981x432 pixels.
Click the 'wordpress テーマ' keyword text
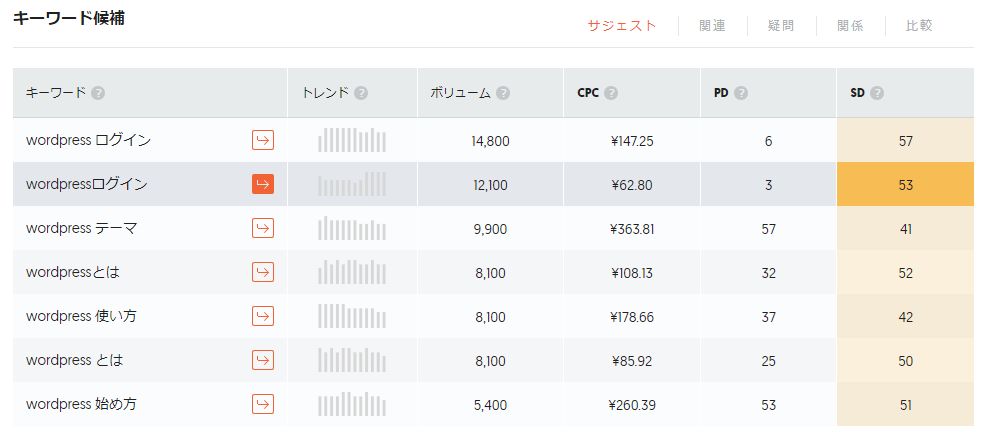click(x=82, y=229)
